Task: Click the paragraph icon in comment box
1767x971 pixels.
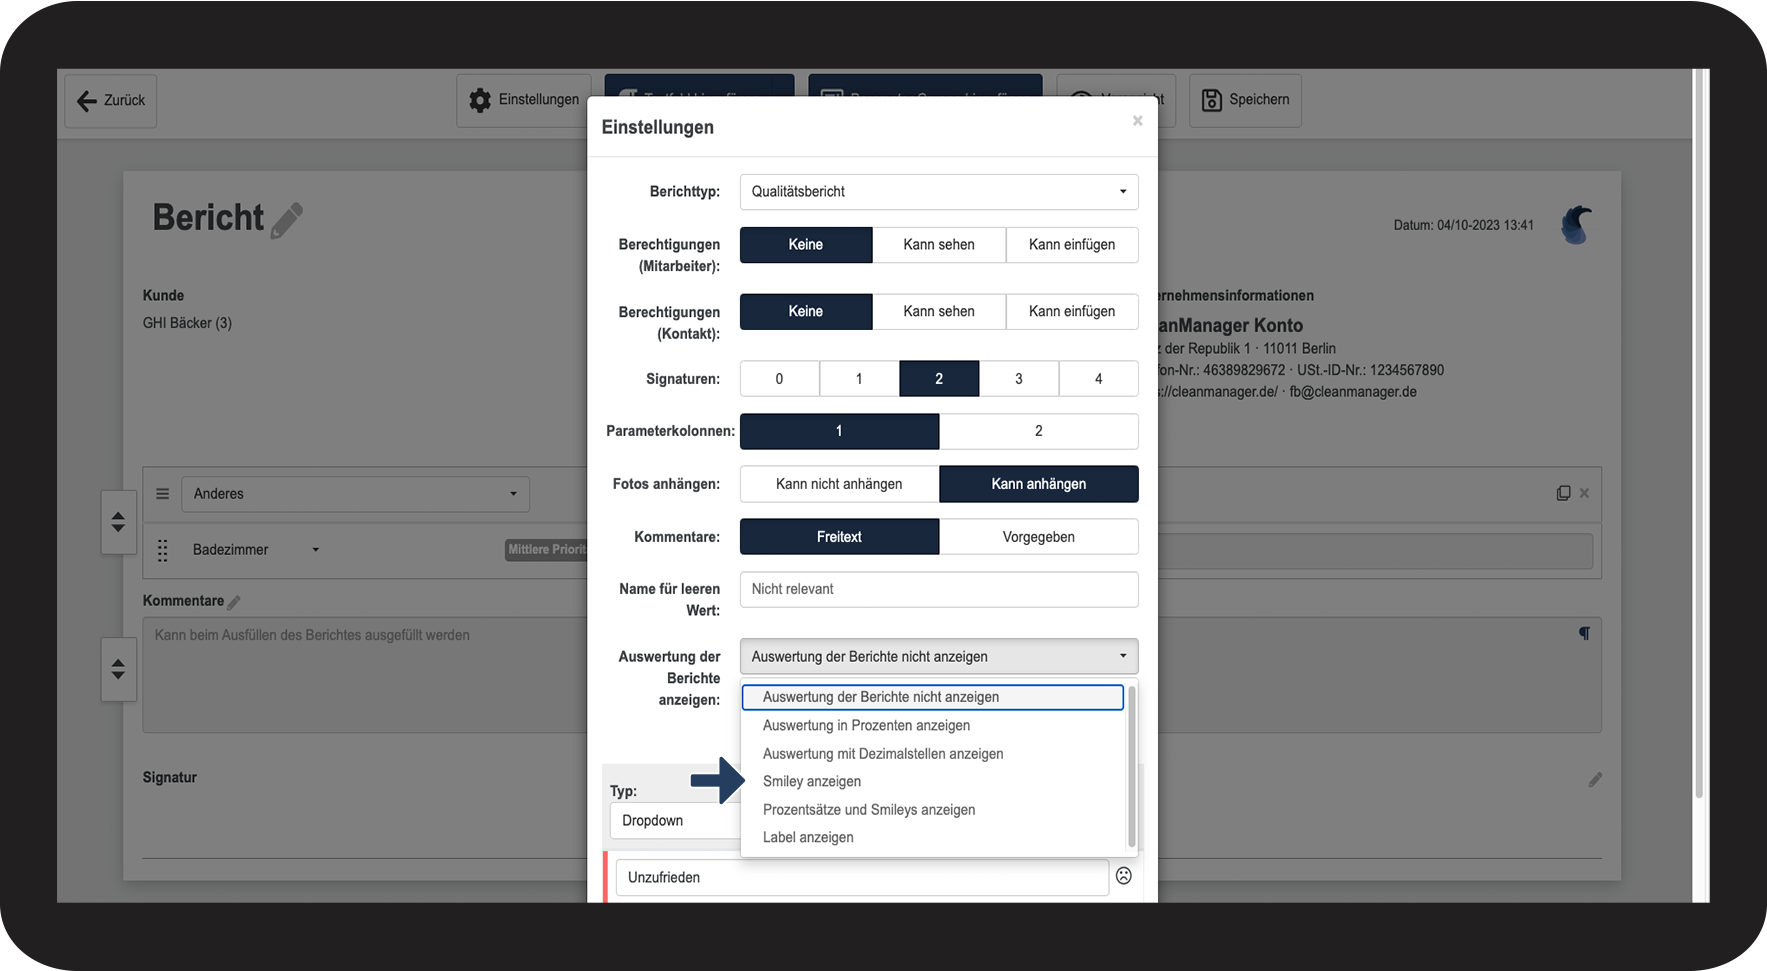Action: click(x=1584, y=633)
